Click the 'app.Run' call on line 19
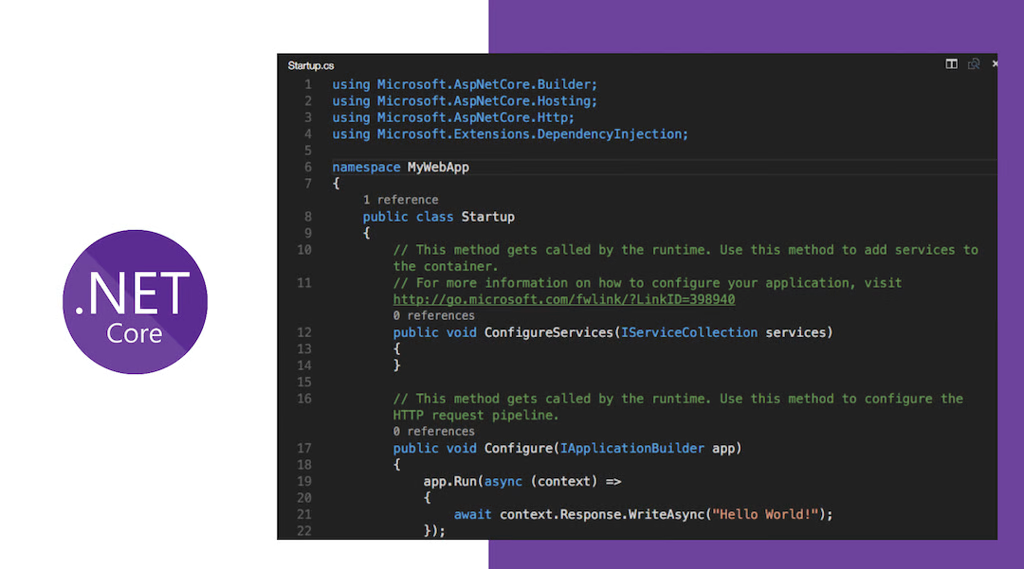1024x569 pixels. (x=450, y=481)
